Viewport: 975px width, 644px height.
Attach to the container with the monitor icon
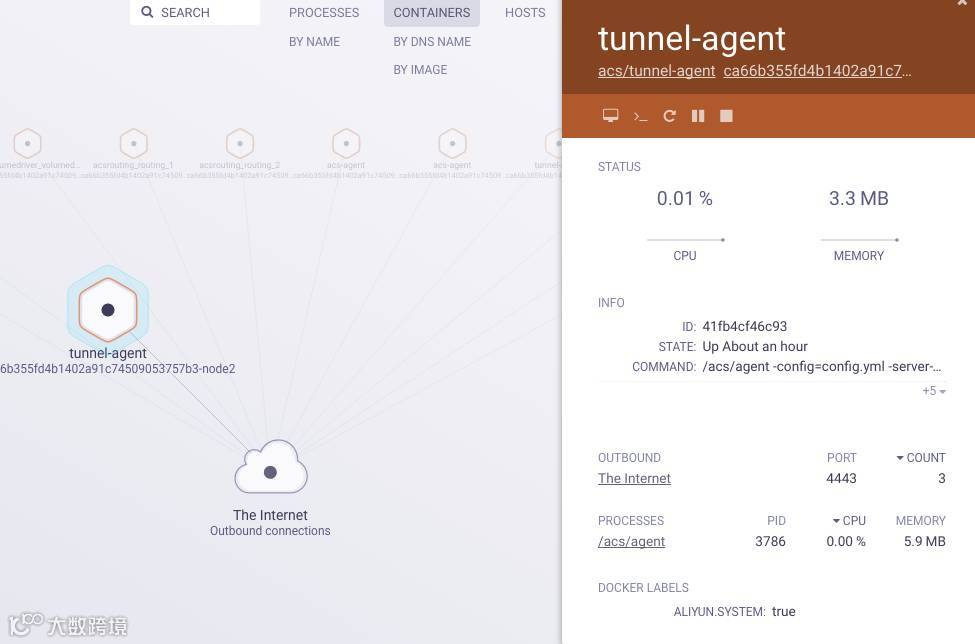click(610, 116)
